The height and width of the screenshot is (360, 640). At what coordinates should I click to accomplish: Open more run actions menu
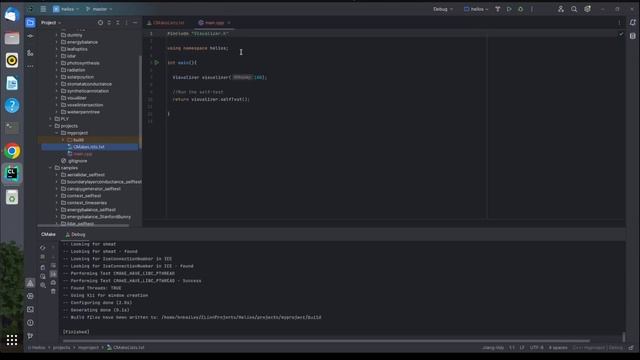pos(532,9)
